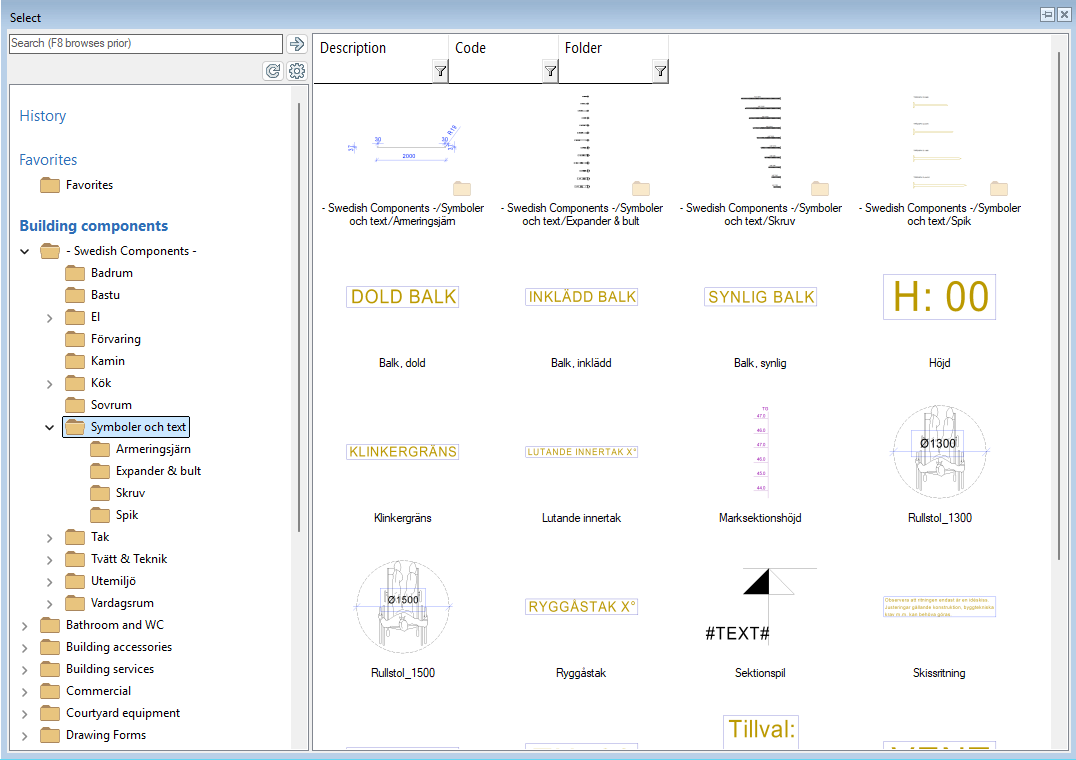Viewport: 1076px width, 760px height.
Task: Collapse the Symboler och text folder
Action: (50, 428)
